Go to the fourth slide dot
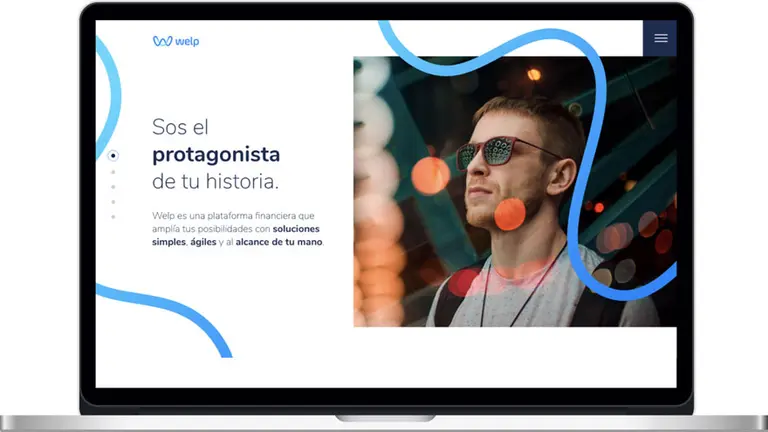Image resolution: width=768 pixels, height=432 pixels. click(x=113, y=201)
